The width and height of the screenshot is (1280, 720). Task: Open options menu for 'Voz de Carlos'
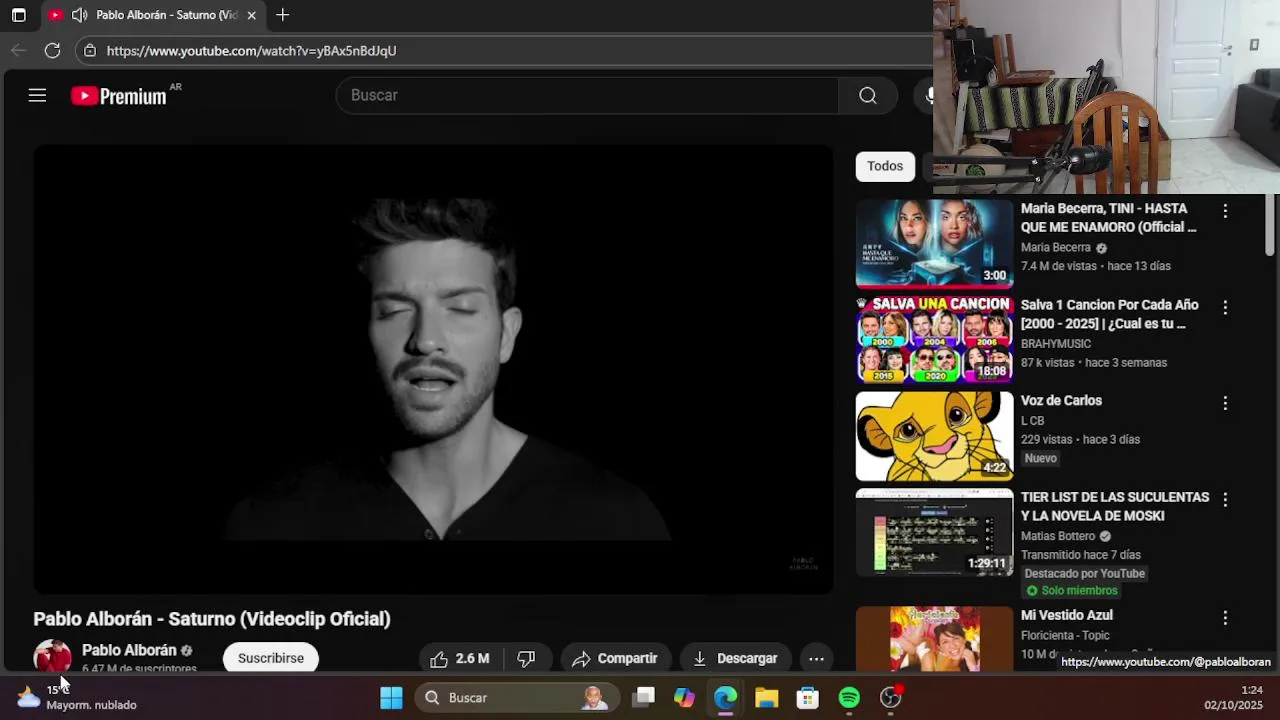1225,403
